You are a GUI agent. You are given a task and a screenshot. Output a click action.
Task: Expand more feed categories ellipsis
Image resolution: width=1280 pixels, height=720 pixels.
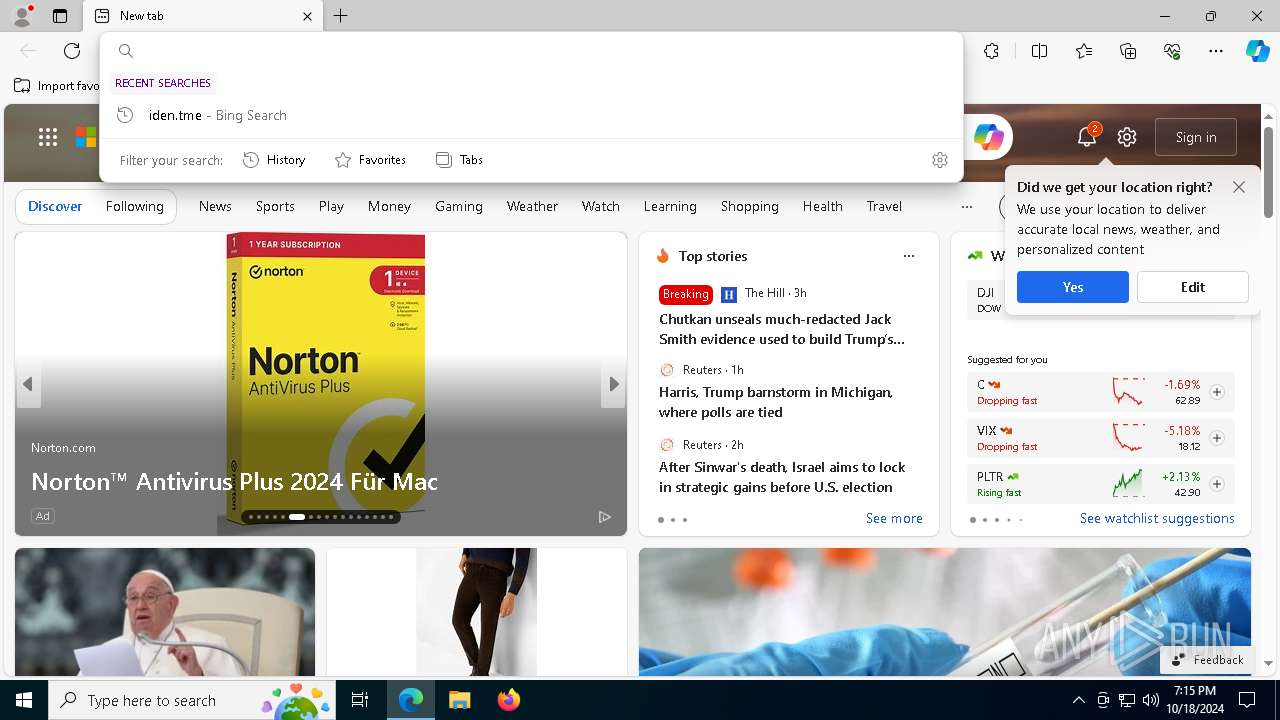pyautogui.click(x=966, y=206)
